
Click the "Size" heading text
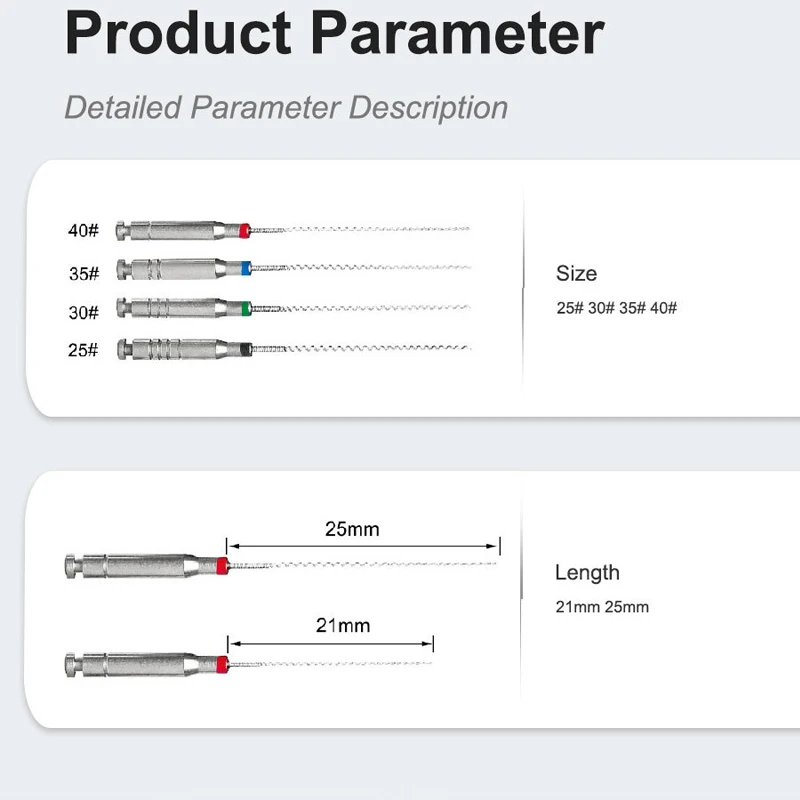pyautogui.click(x=576, y=273)
